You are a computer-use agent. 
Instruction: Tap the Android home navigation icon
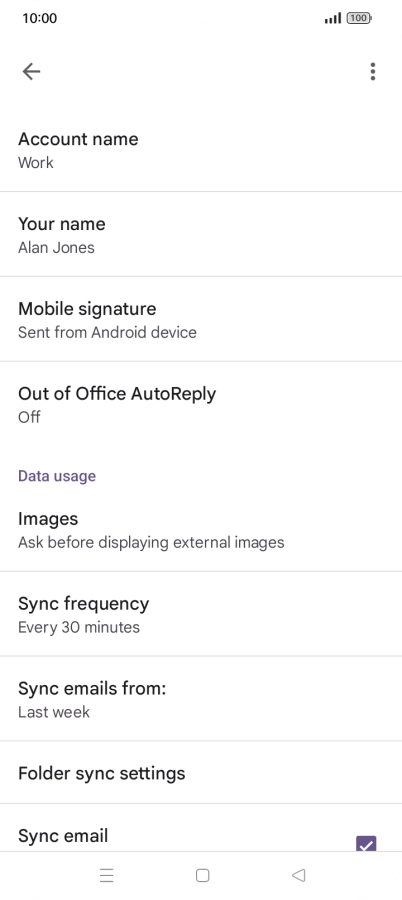point(202,875)
